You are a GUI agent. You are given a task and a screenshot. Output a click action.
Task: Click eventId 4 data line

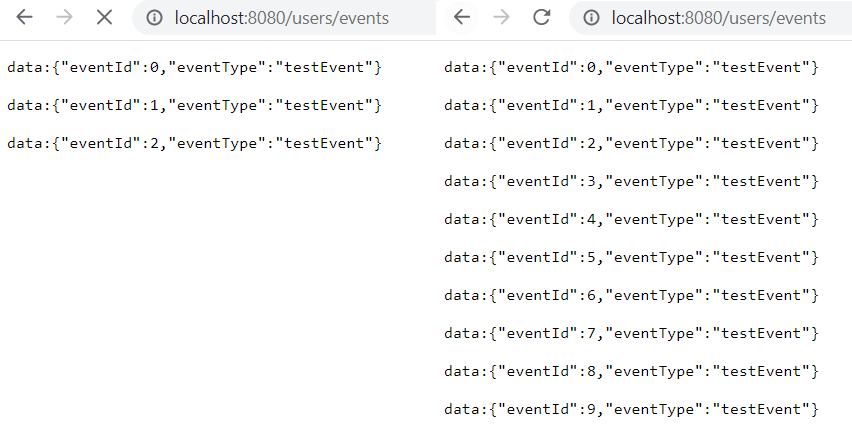click(631, 220)
